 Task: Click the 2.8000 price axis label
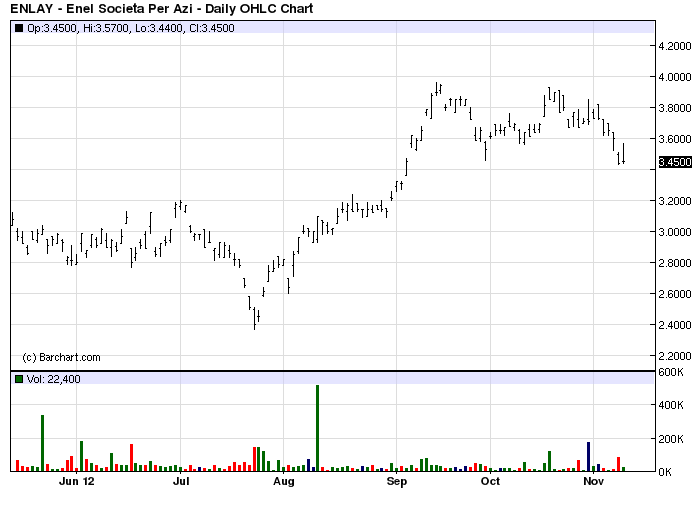coord(675,263)
